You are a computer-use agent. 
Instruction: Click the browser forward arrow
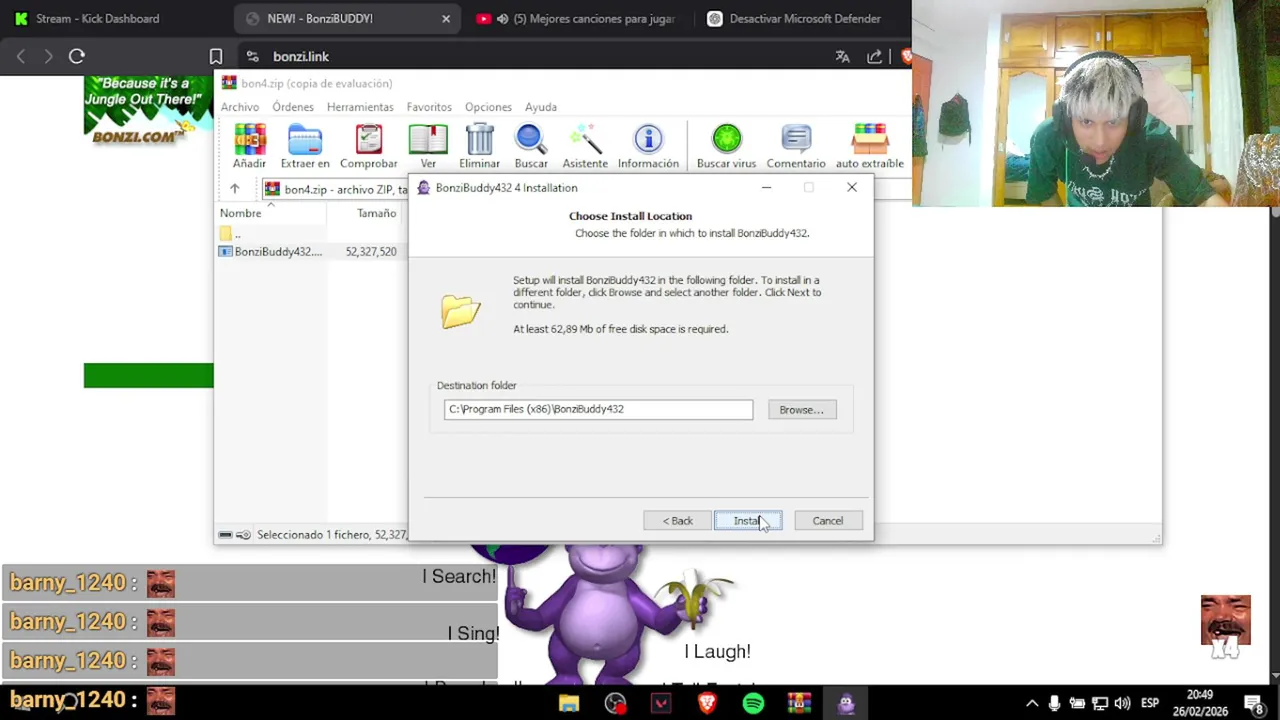pyautogui.click(x=48, y=56)
